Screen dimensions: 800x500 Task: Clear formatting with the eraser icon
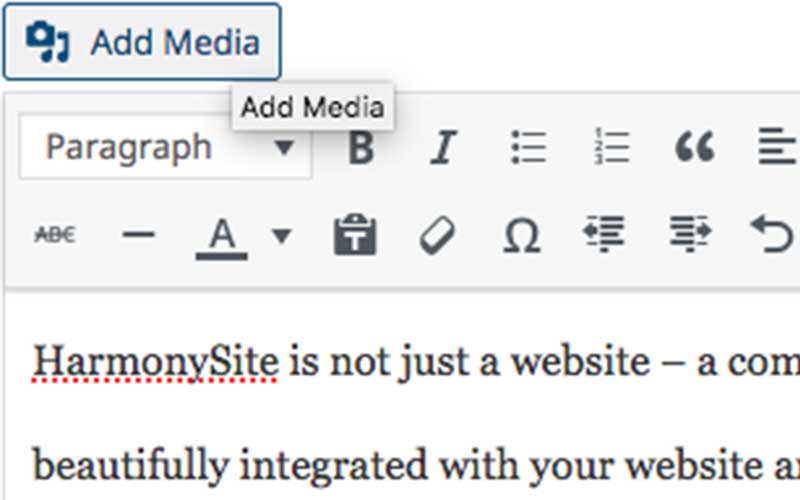coord(437,235)
